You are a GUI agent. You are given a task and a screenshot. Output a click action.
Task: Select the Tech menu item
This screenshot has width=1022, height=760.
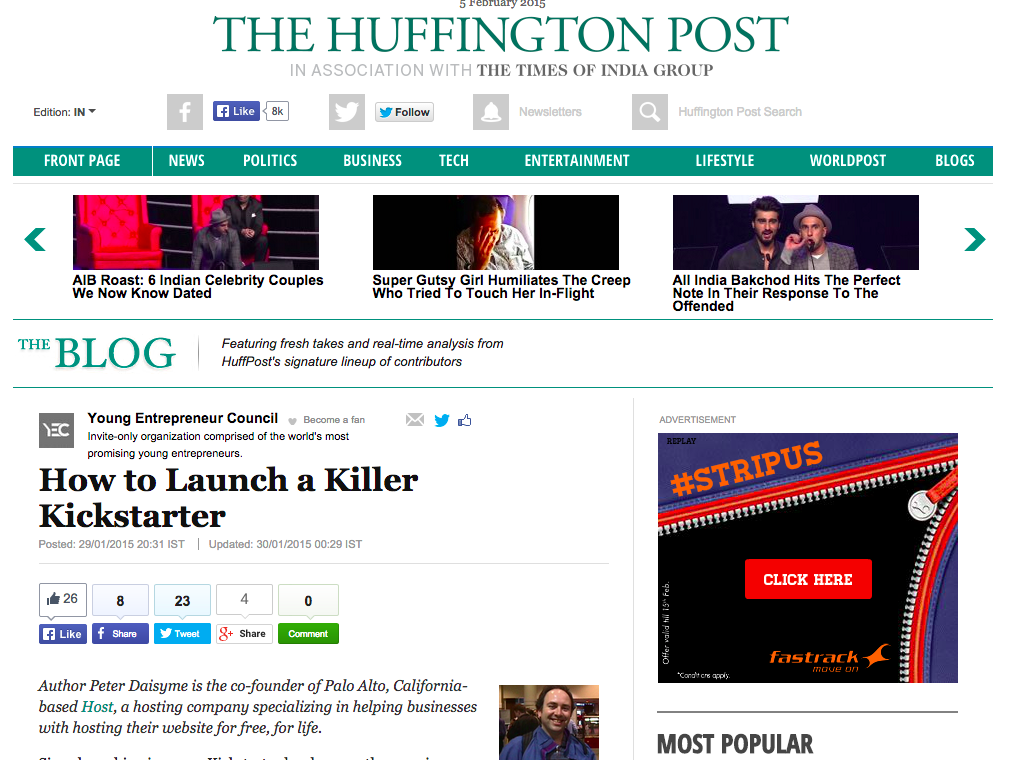click(x=454, y=161)
